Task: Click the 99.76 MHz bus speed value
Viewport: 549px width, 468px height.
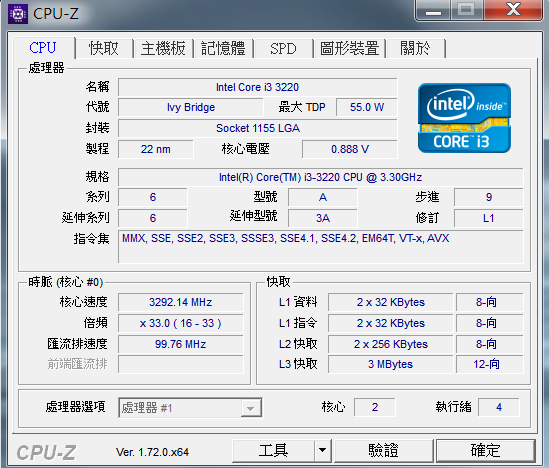Action: [x=181, y=344]
